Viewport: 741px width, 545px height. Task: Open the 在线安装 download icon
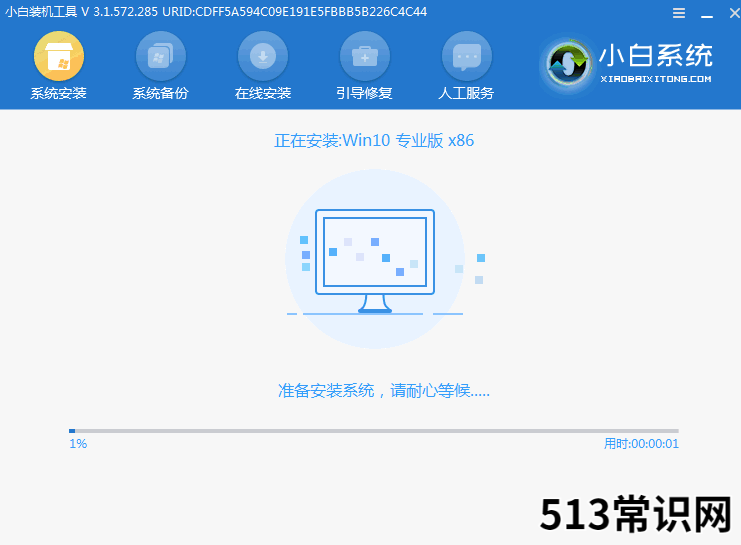coord(263,56)
